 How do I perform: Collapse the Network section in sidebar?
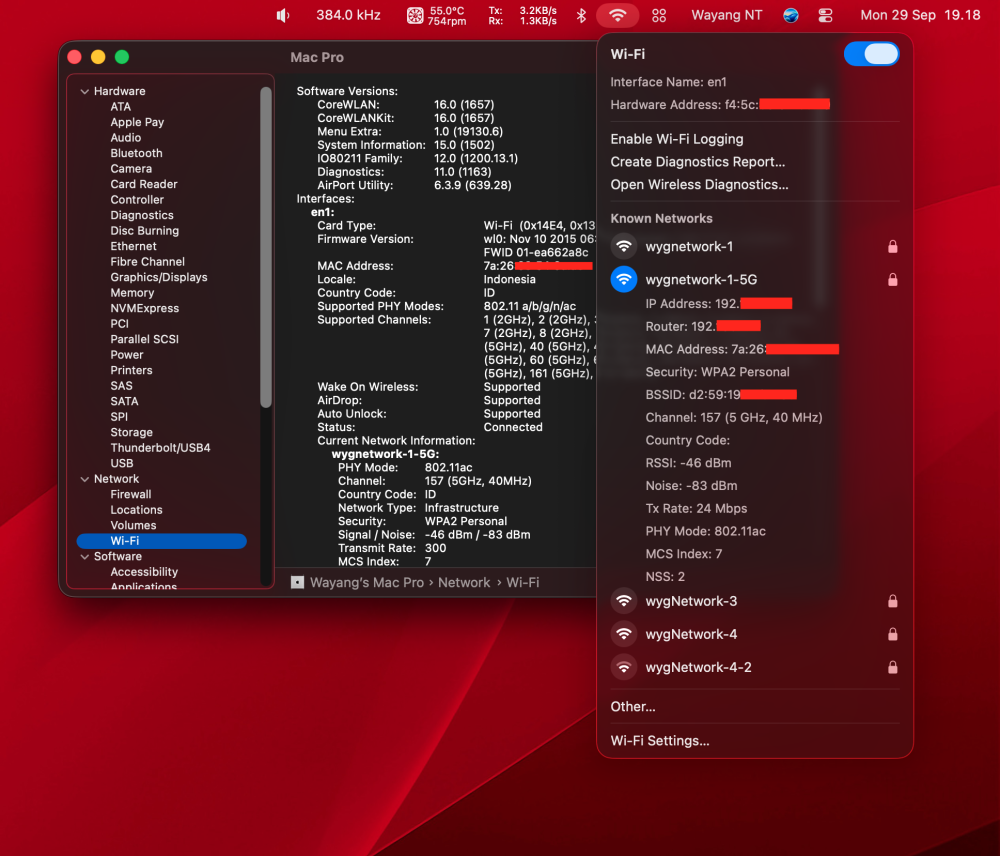click(84, 479)
